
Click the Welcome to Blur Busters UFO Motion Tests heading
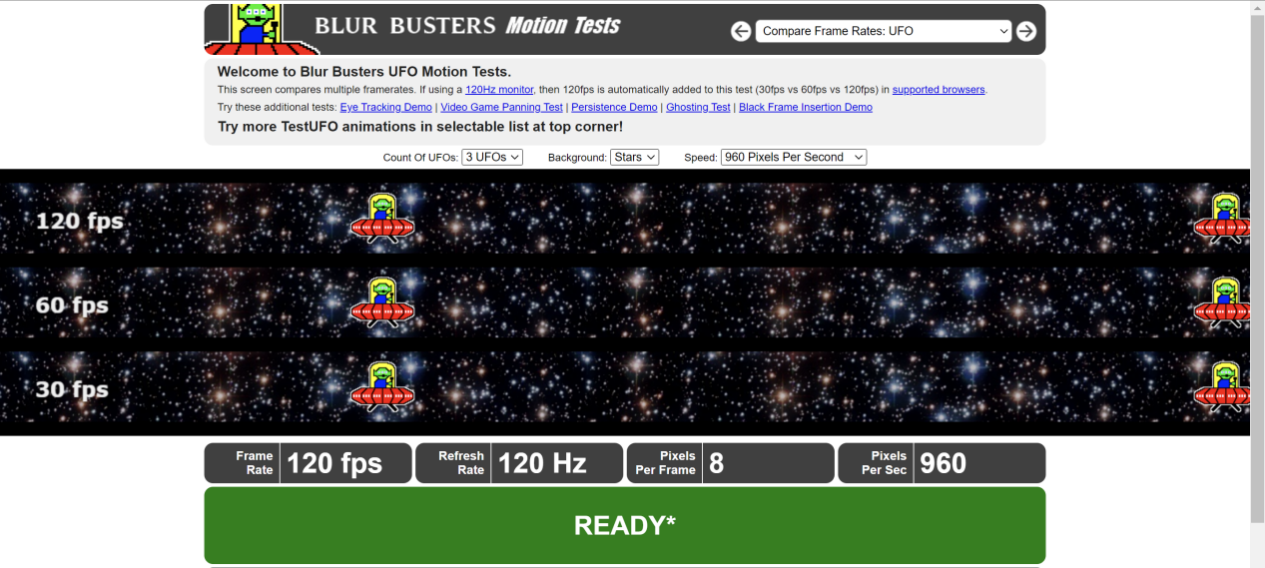(x=364, y=72)
